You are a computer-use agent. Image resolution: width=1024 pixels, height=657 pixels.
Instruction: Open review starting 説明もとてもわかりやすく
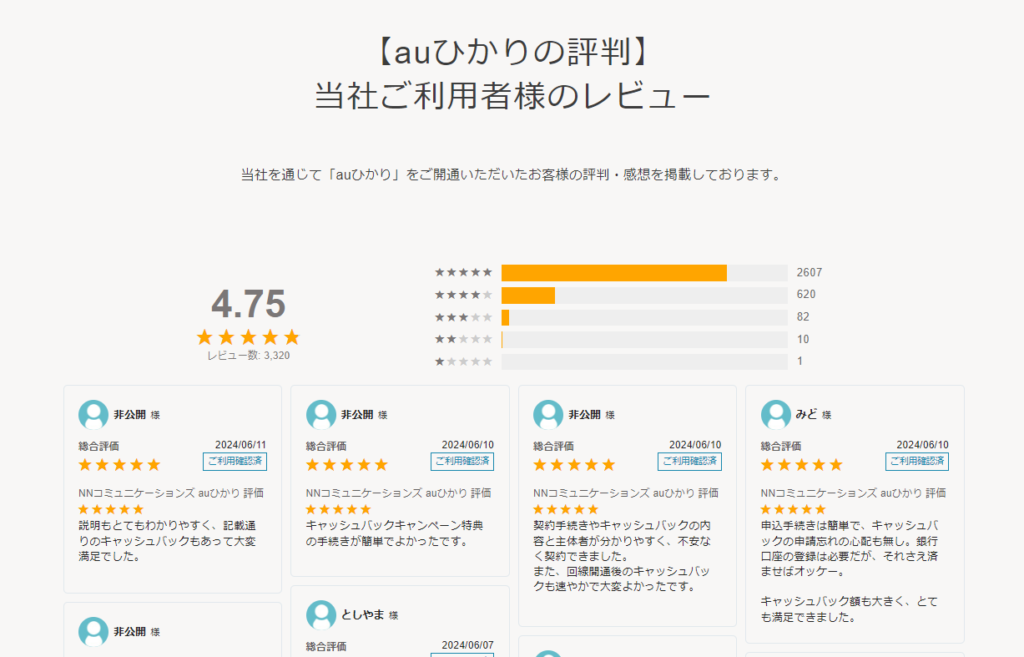(168, 541)
